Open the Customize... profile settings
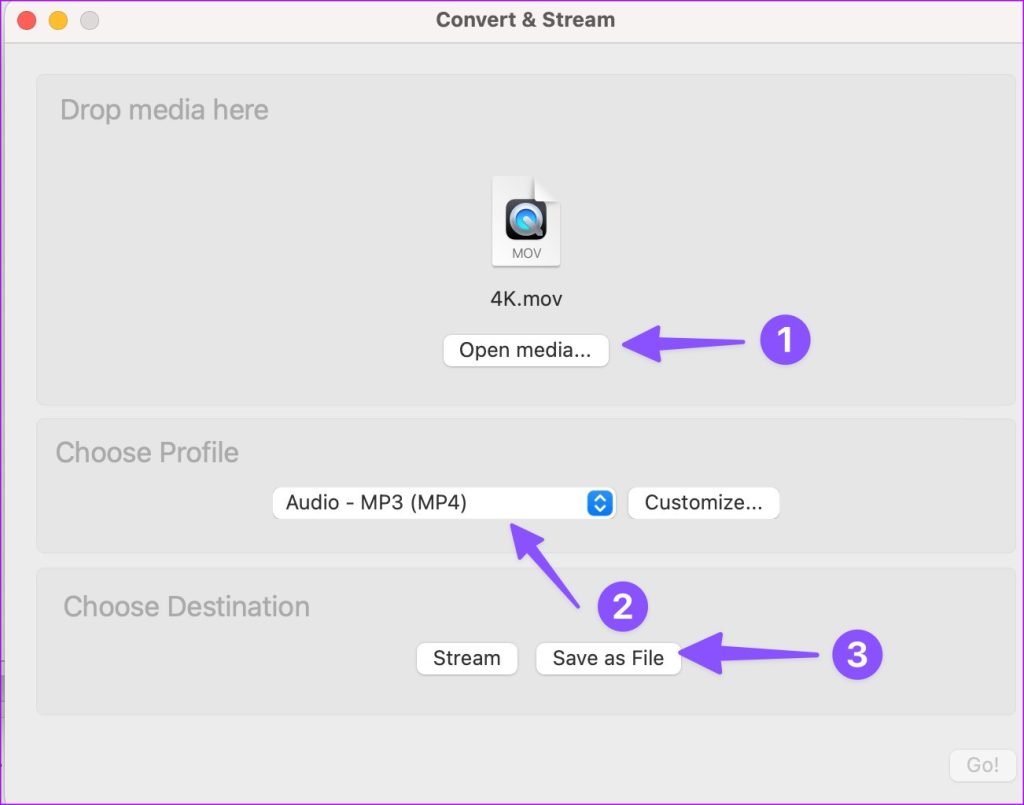 tap(703, 503)
